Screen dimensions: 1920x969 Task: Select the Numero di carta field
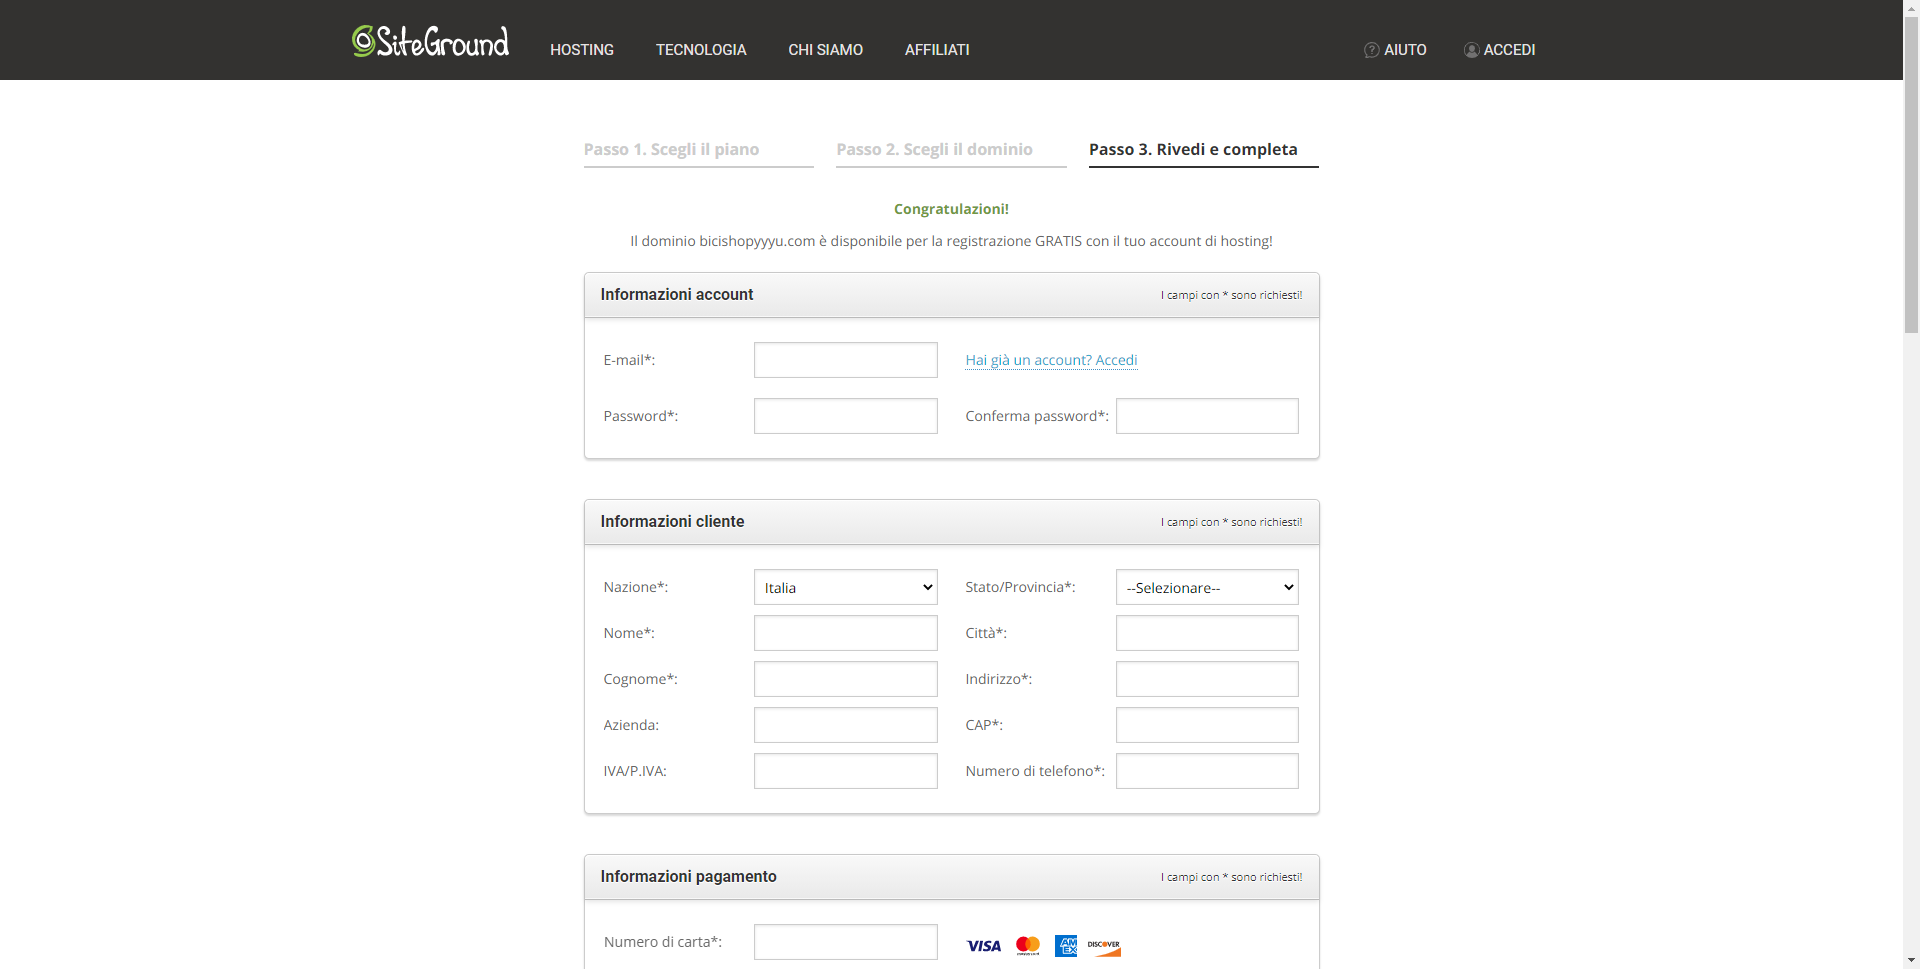[x=845, y=942]
